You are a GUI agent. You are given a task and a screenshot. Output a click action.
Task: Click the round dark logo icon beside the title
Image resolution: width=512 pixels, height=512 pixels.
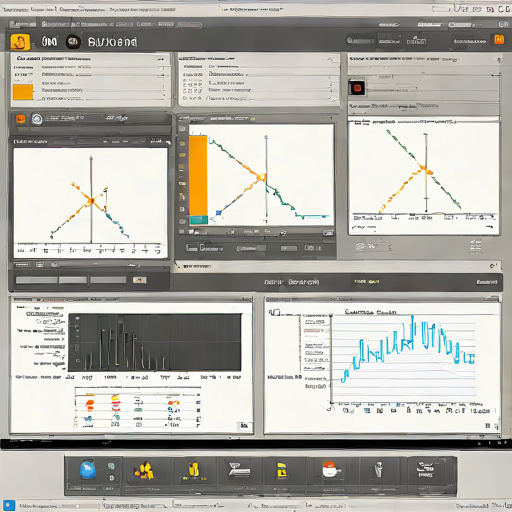73,42
